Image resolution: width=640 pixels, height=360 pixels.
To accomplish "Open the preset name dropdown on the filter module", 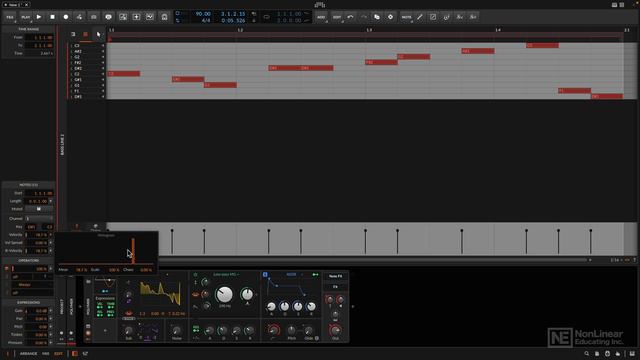I will (226, 275).
